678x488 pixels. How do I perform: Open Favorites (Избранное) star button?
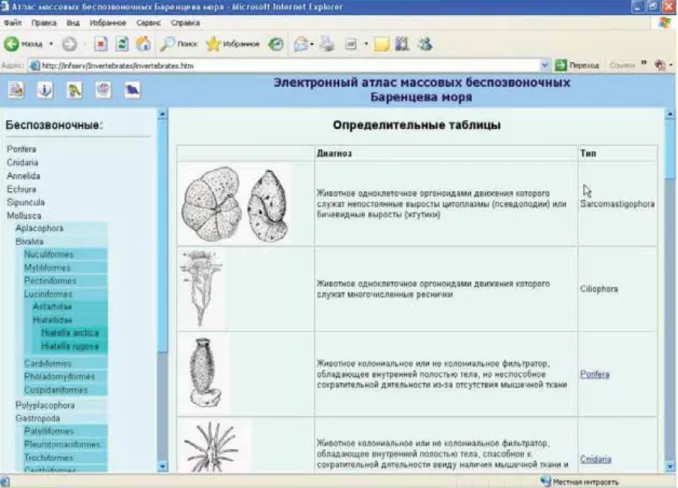233,44
